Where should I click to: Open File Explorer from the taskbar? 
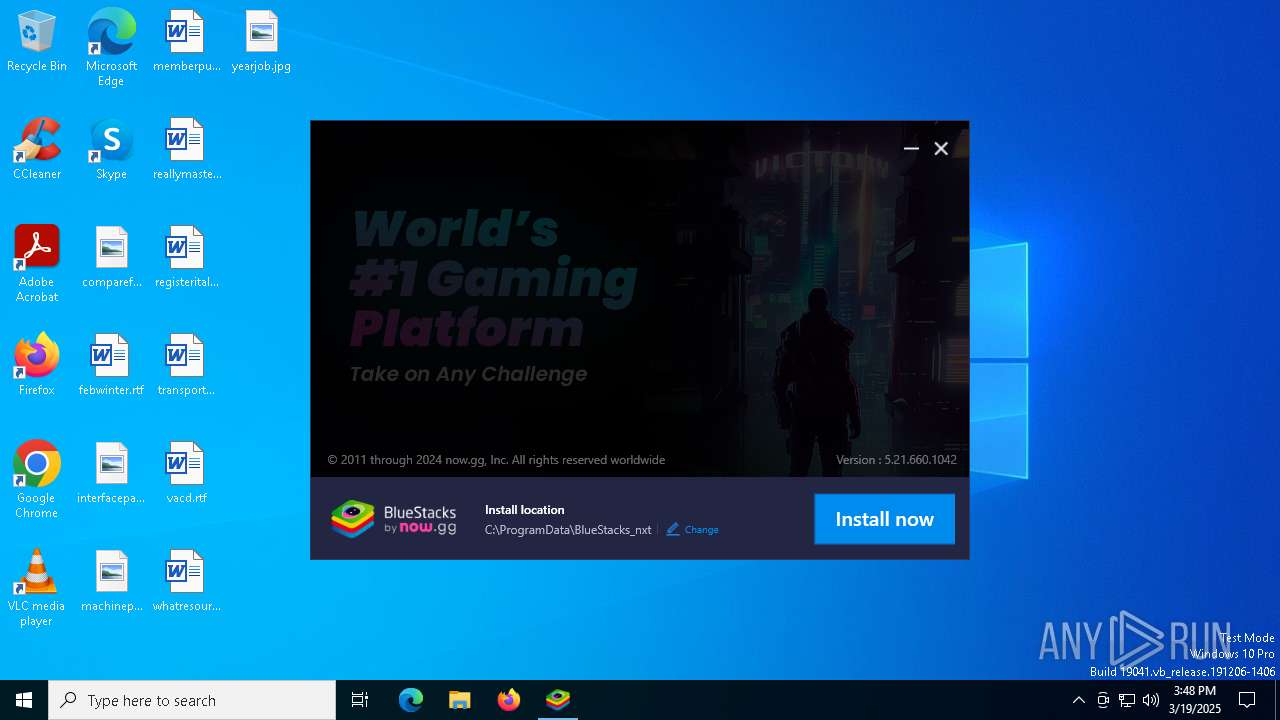click(459, 700)
